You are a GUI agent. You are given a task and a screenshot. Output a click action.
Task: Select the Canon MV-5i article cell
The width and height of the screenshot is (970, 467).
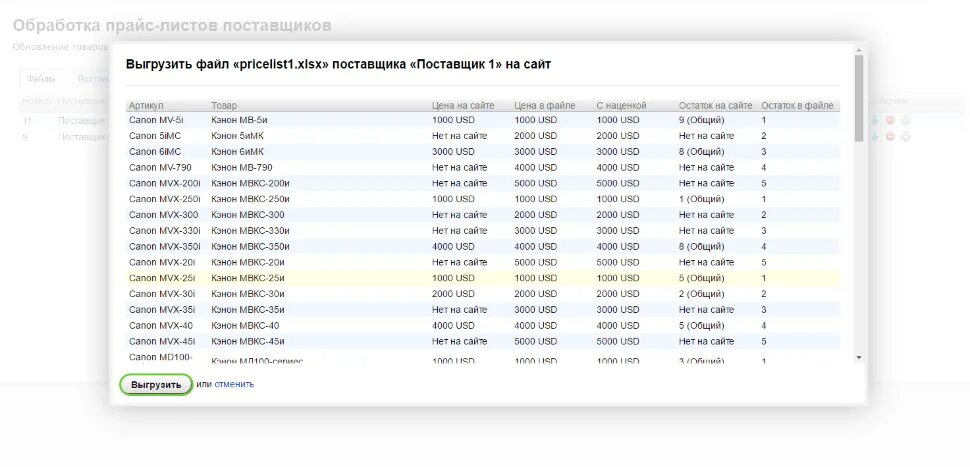[157, 120]
